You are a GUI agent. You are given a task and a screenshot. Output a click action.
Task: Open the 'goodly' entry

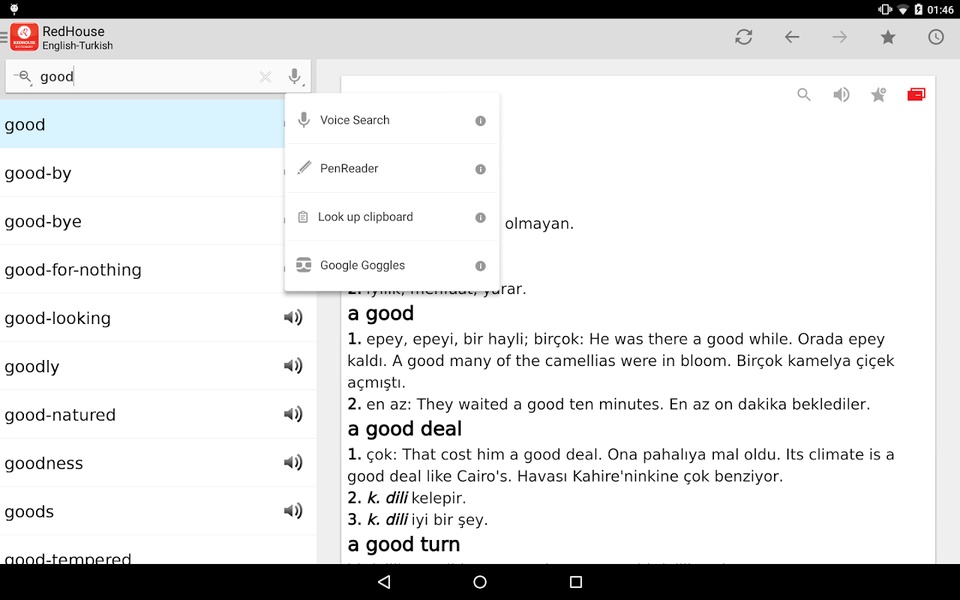pos(158,366)
